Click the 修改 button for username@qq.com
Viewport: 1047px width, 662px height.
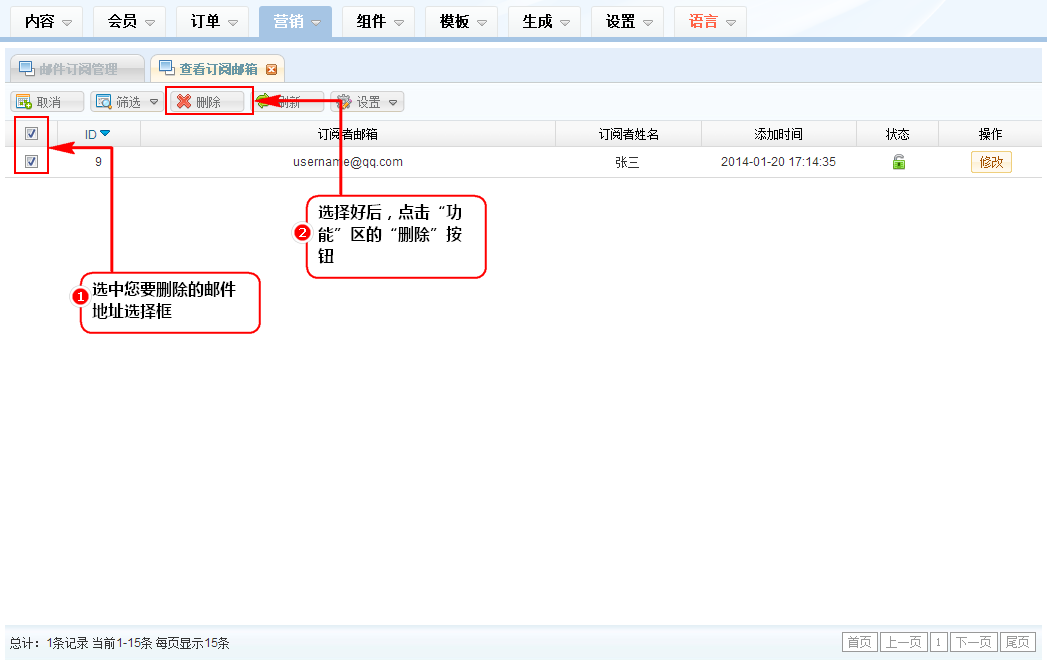990,162
